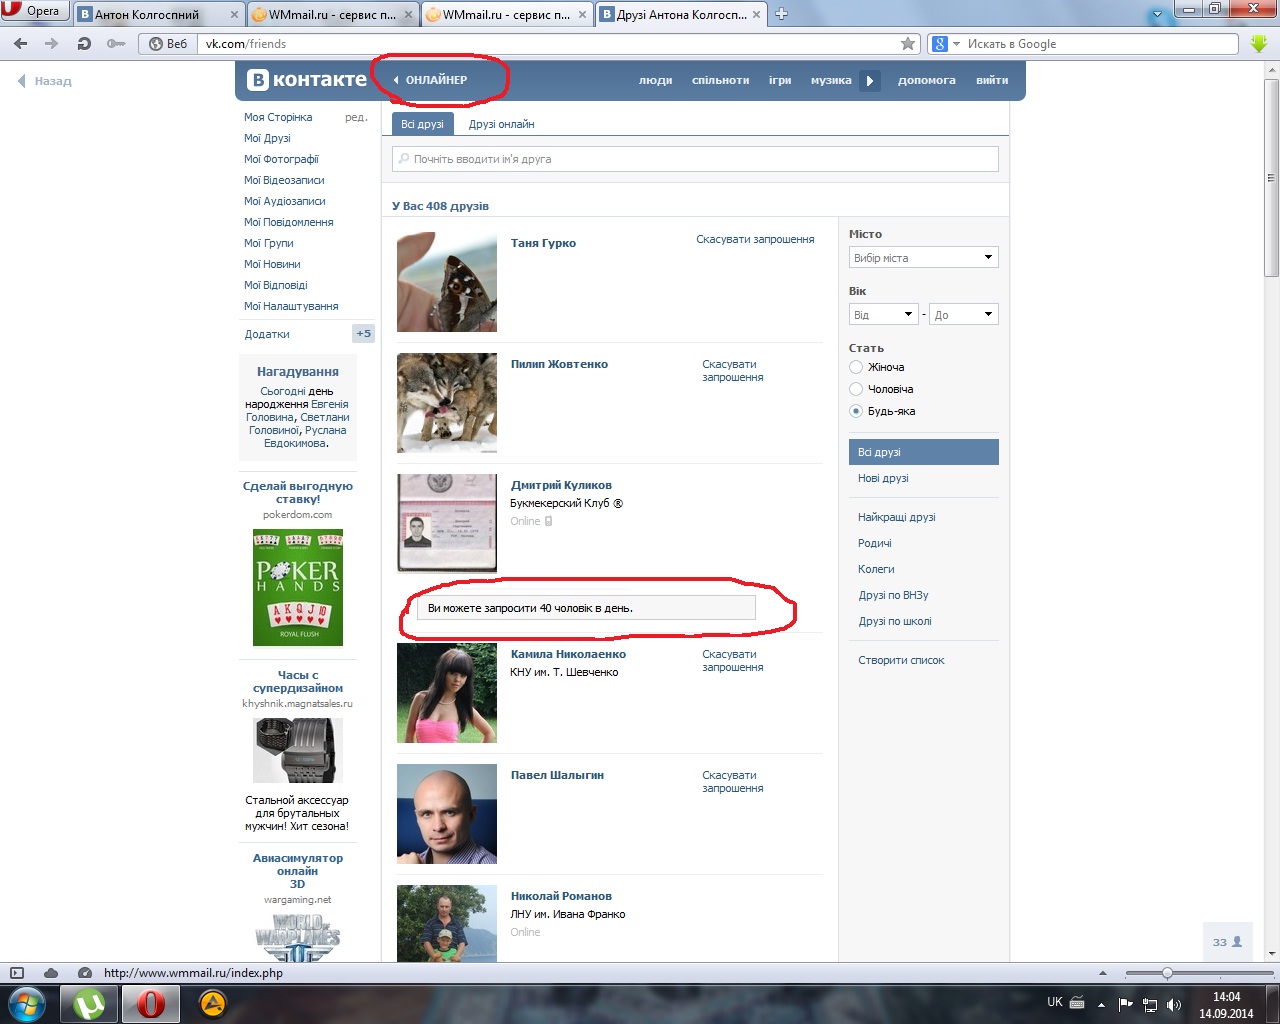Click the volume icon in system tray

[x=1174, y=1004]
